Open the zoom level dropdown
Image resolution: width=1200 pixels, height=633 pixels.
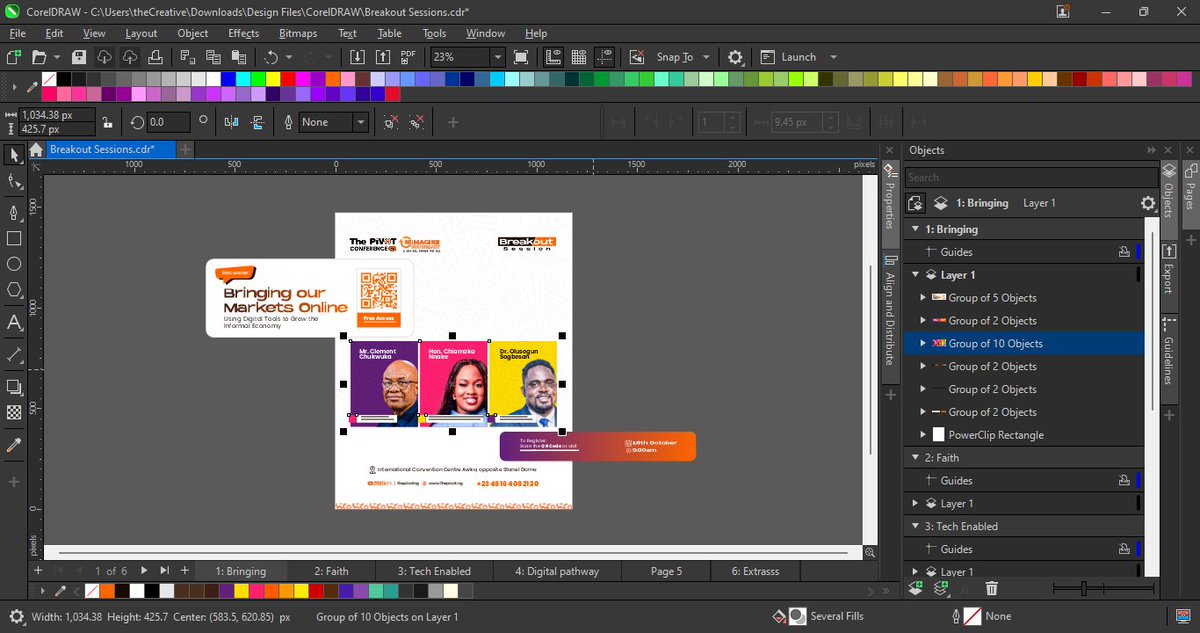497,57
